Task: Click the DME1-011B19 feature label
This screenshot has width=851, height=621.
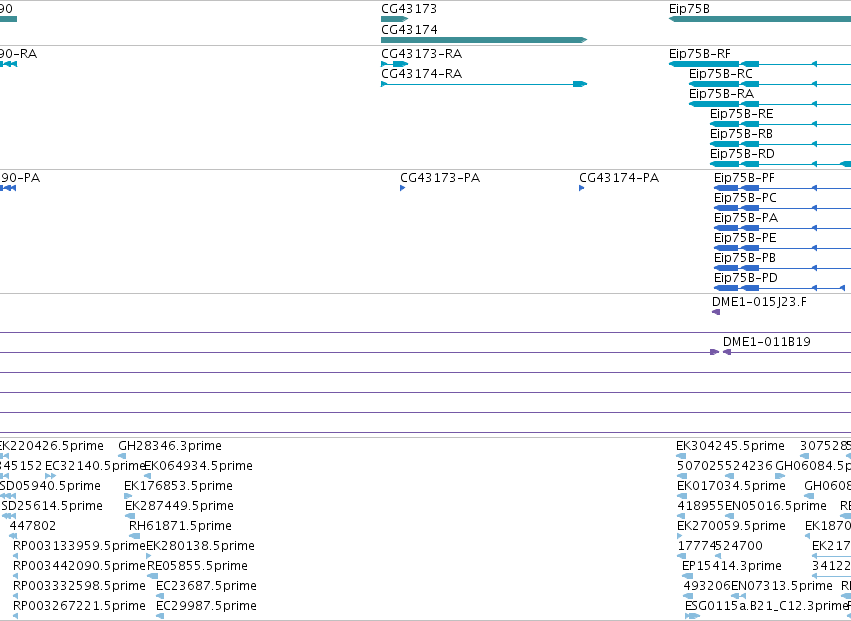Action: (766, 342)
